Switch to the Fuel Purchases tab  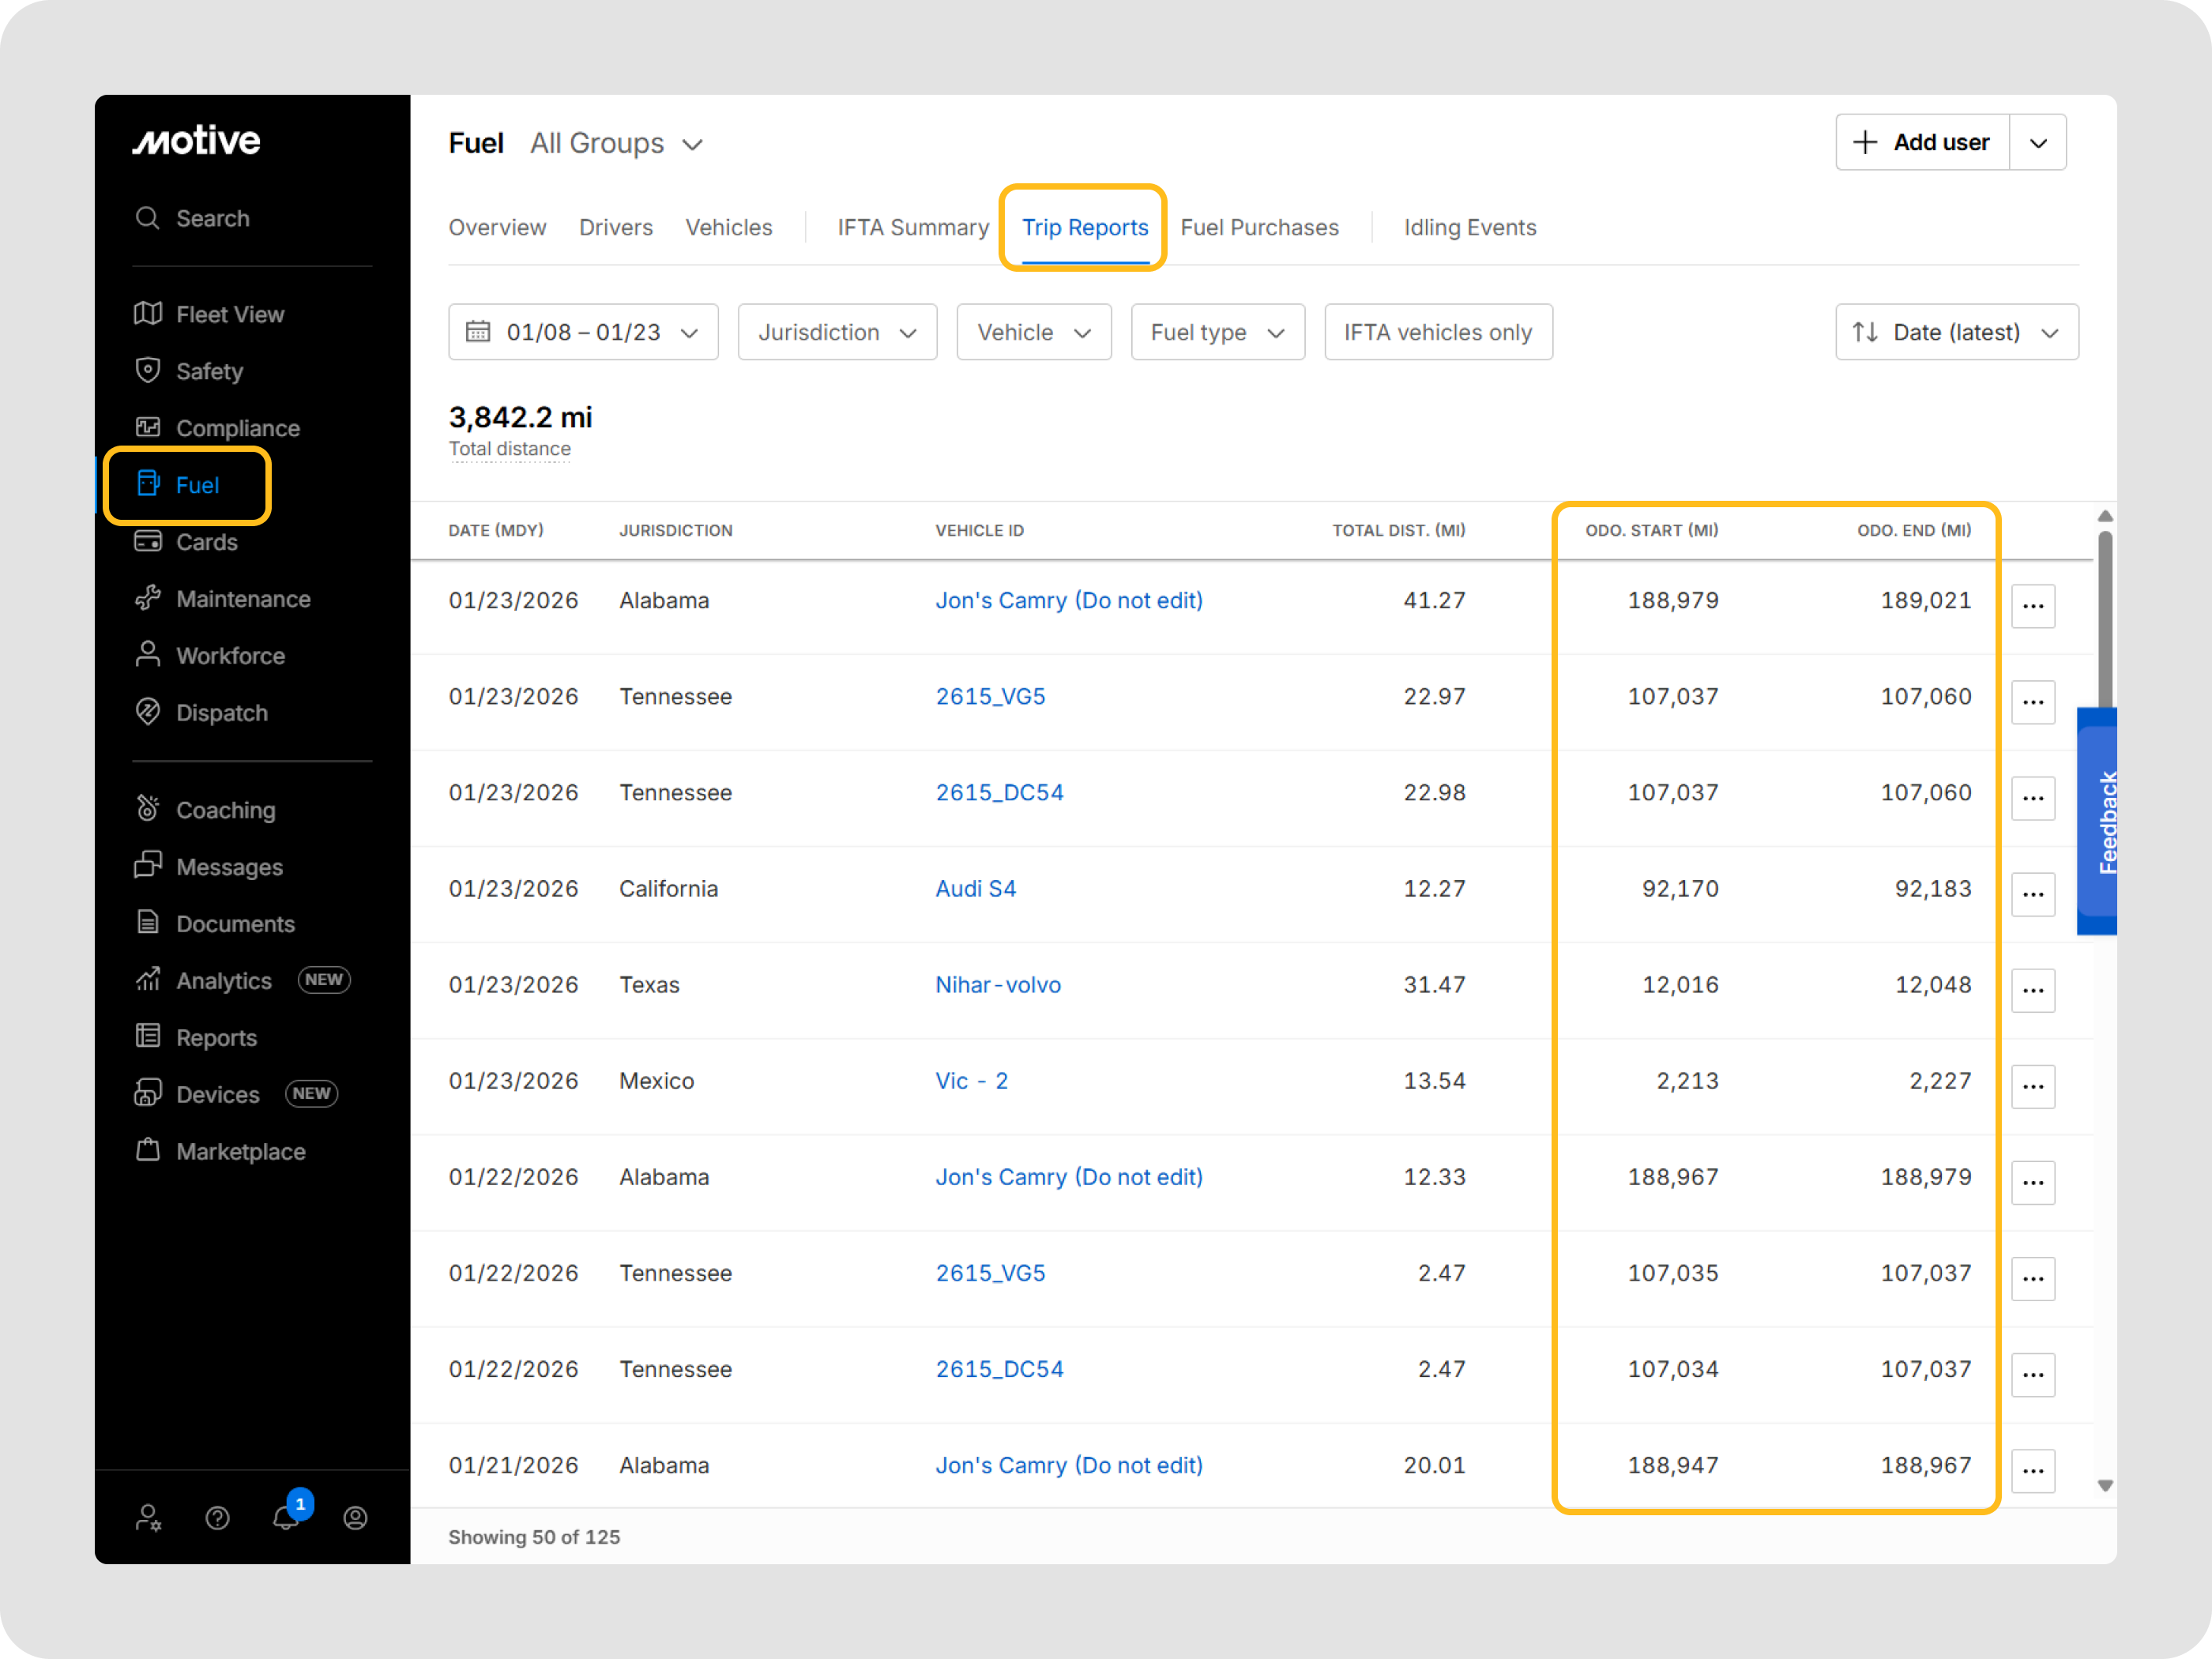click(x=1259, y=228)
